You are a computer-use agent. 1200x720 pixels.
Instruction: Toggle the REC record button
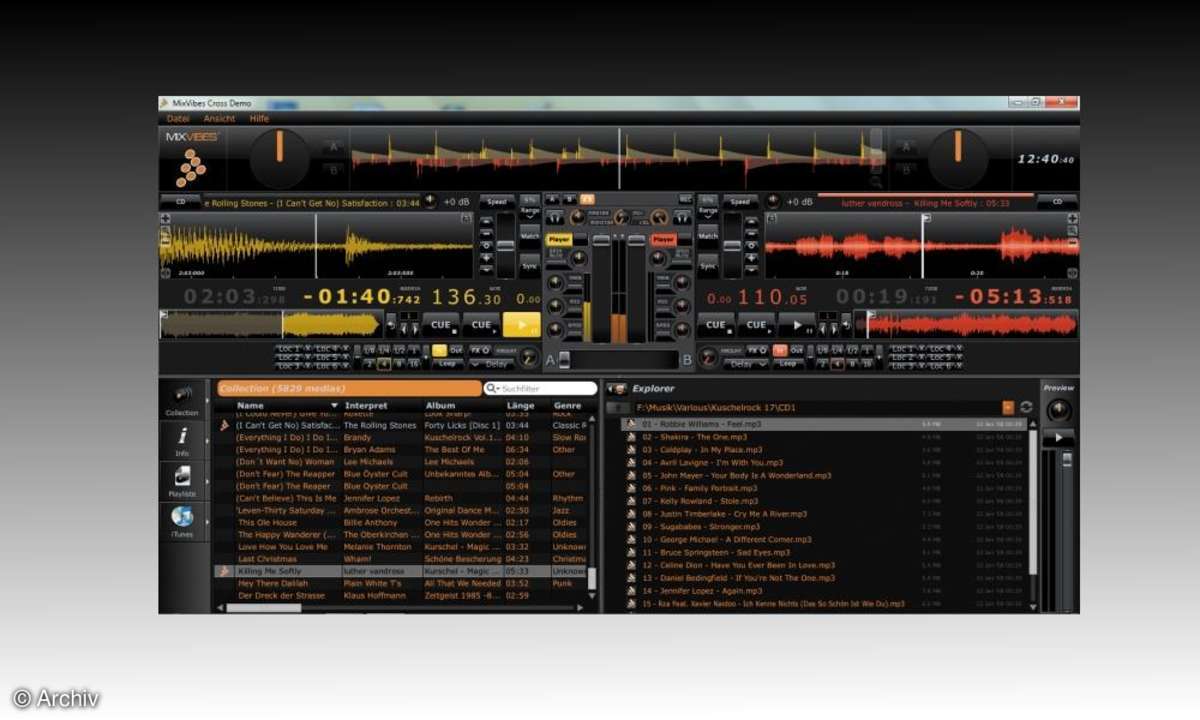tap(685, 198)
